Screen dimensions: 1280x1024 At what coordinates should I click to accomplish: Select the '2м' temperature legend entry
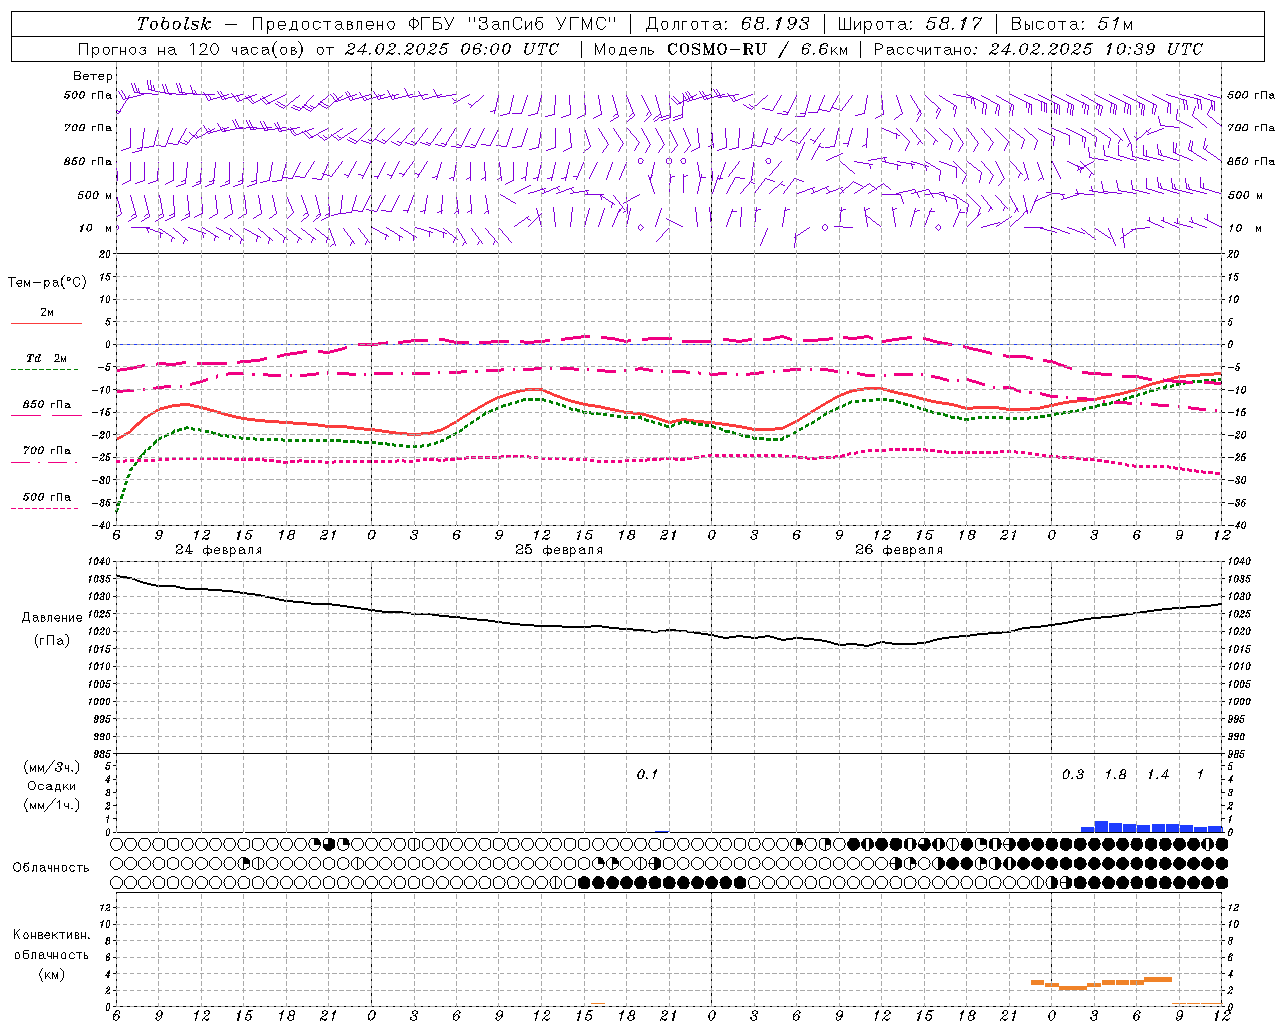tap(47, 313)
